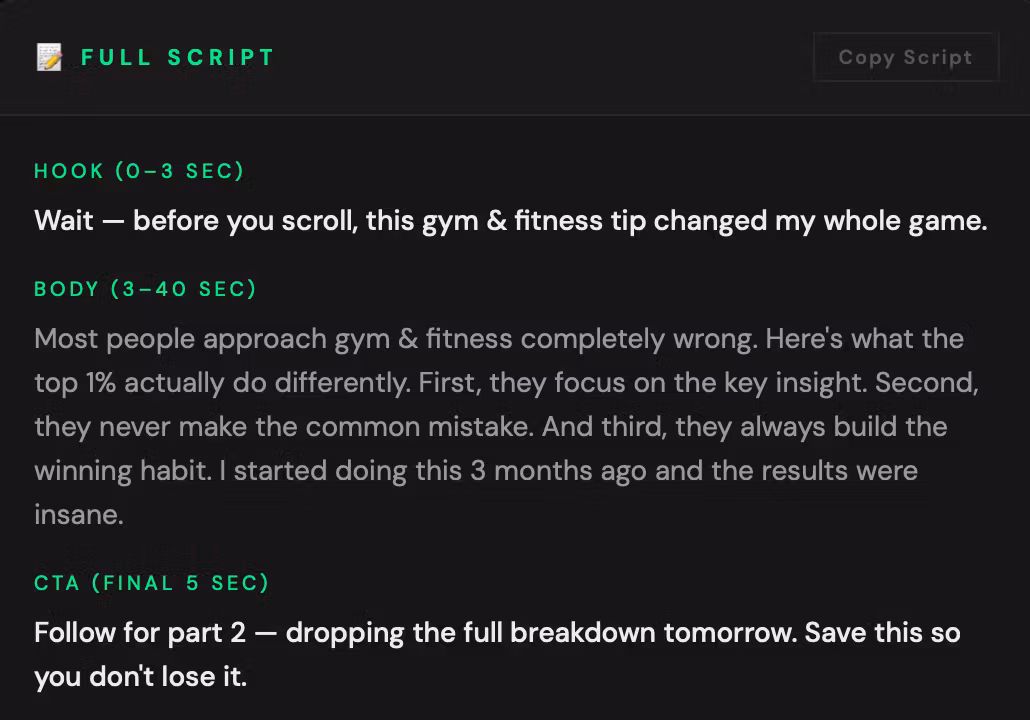The image size is (1030, 720).
Task: Click the phrase "changed my whole game."
Action: (820, 221)
